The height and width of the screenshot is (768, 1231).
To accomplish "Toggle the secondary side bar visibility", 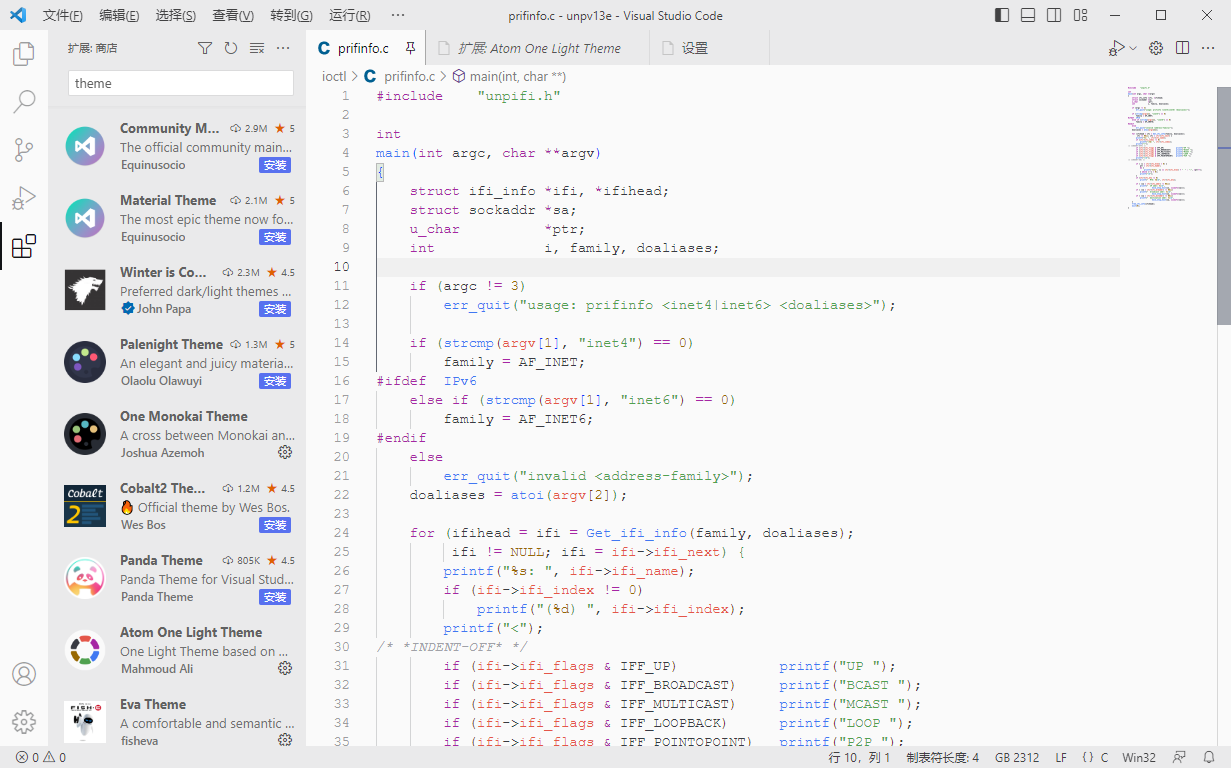I will pos(1055,15).
